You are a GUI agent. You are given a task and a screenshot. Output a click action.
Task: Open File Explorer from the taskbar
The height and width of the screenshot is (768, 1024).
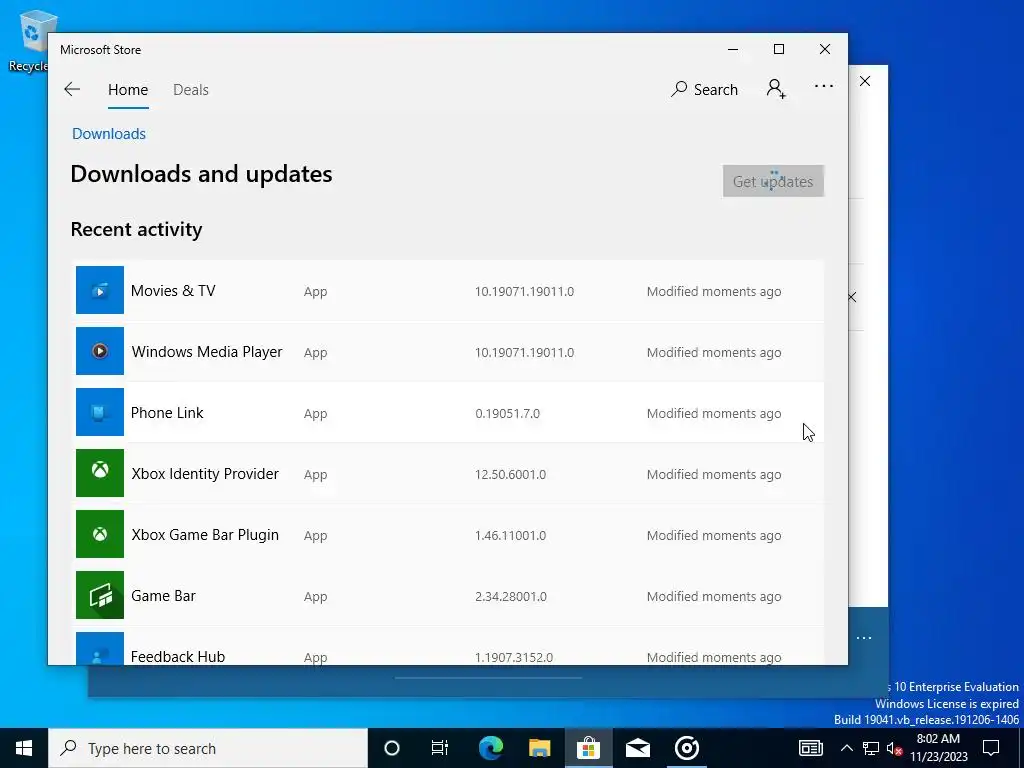pyautogui.click(x=539, y=748)
